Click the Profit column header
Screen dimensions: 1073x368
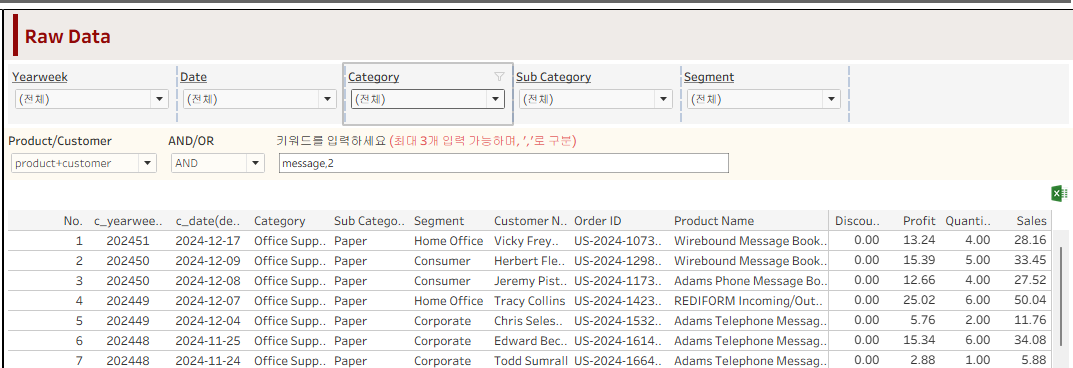919,221
